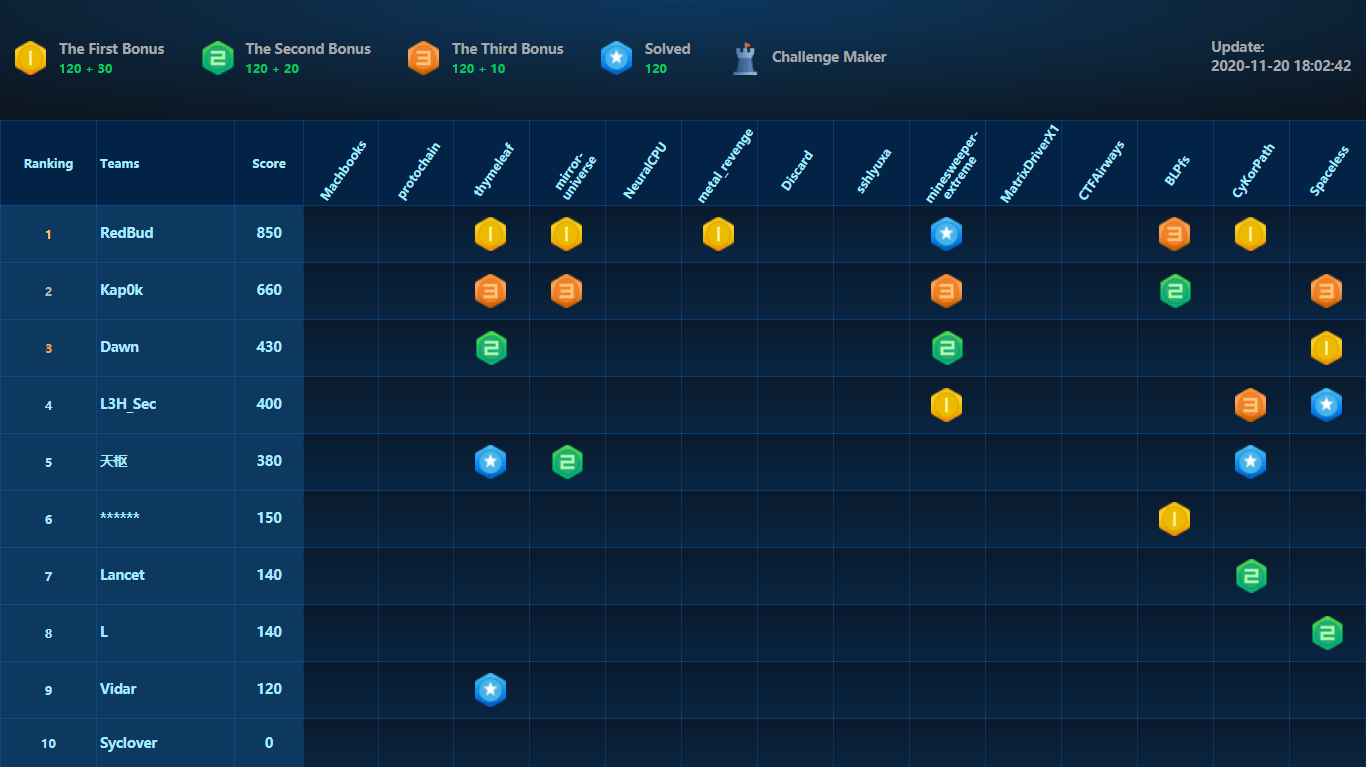Click the gold First Bonus legend icon
The height and width of the screenshot is (767, 1366).
[30, 58]
